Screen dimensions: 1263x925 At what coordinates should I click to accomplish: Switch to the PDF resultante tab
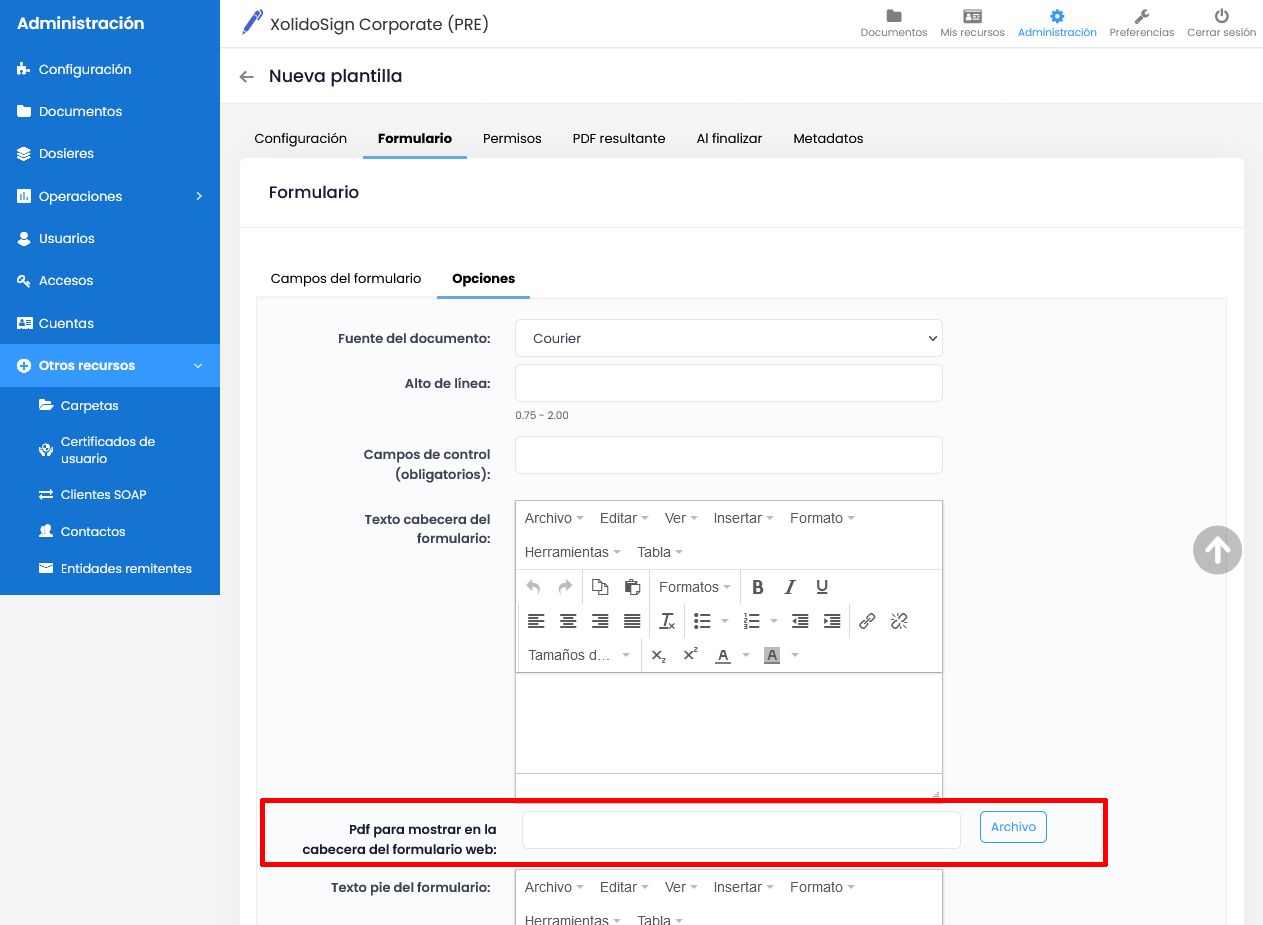pyautogui.click(x=618, y=139)
